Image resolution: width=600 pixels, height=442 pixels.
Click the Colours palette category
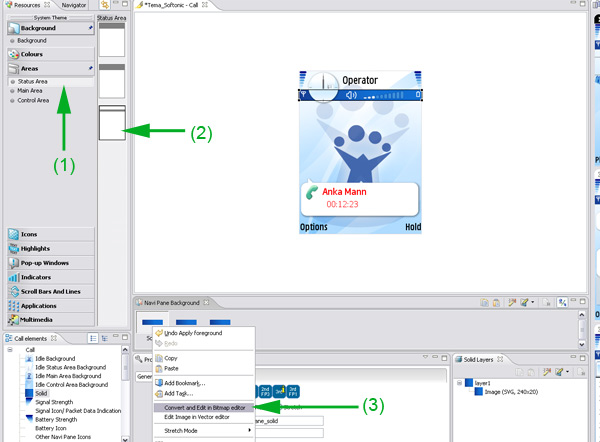38,54
